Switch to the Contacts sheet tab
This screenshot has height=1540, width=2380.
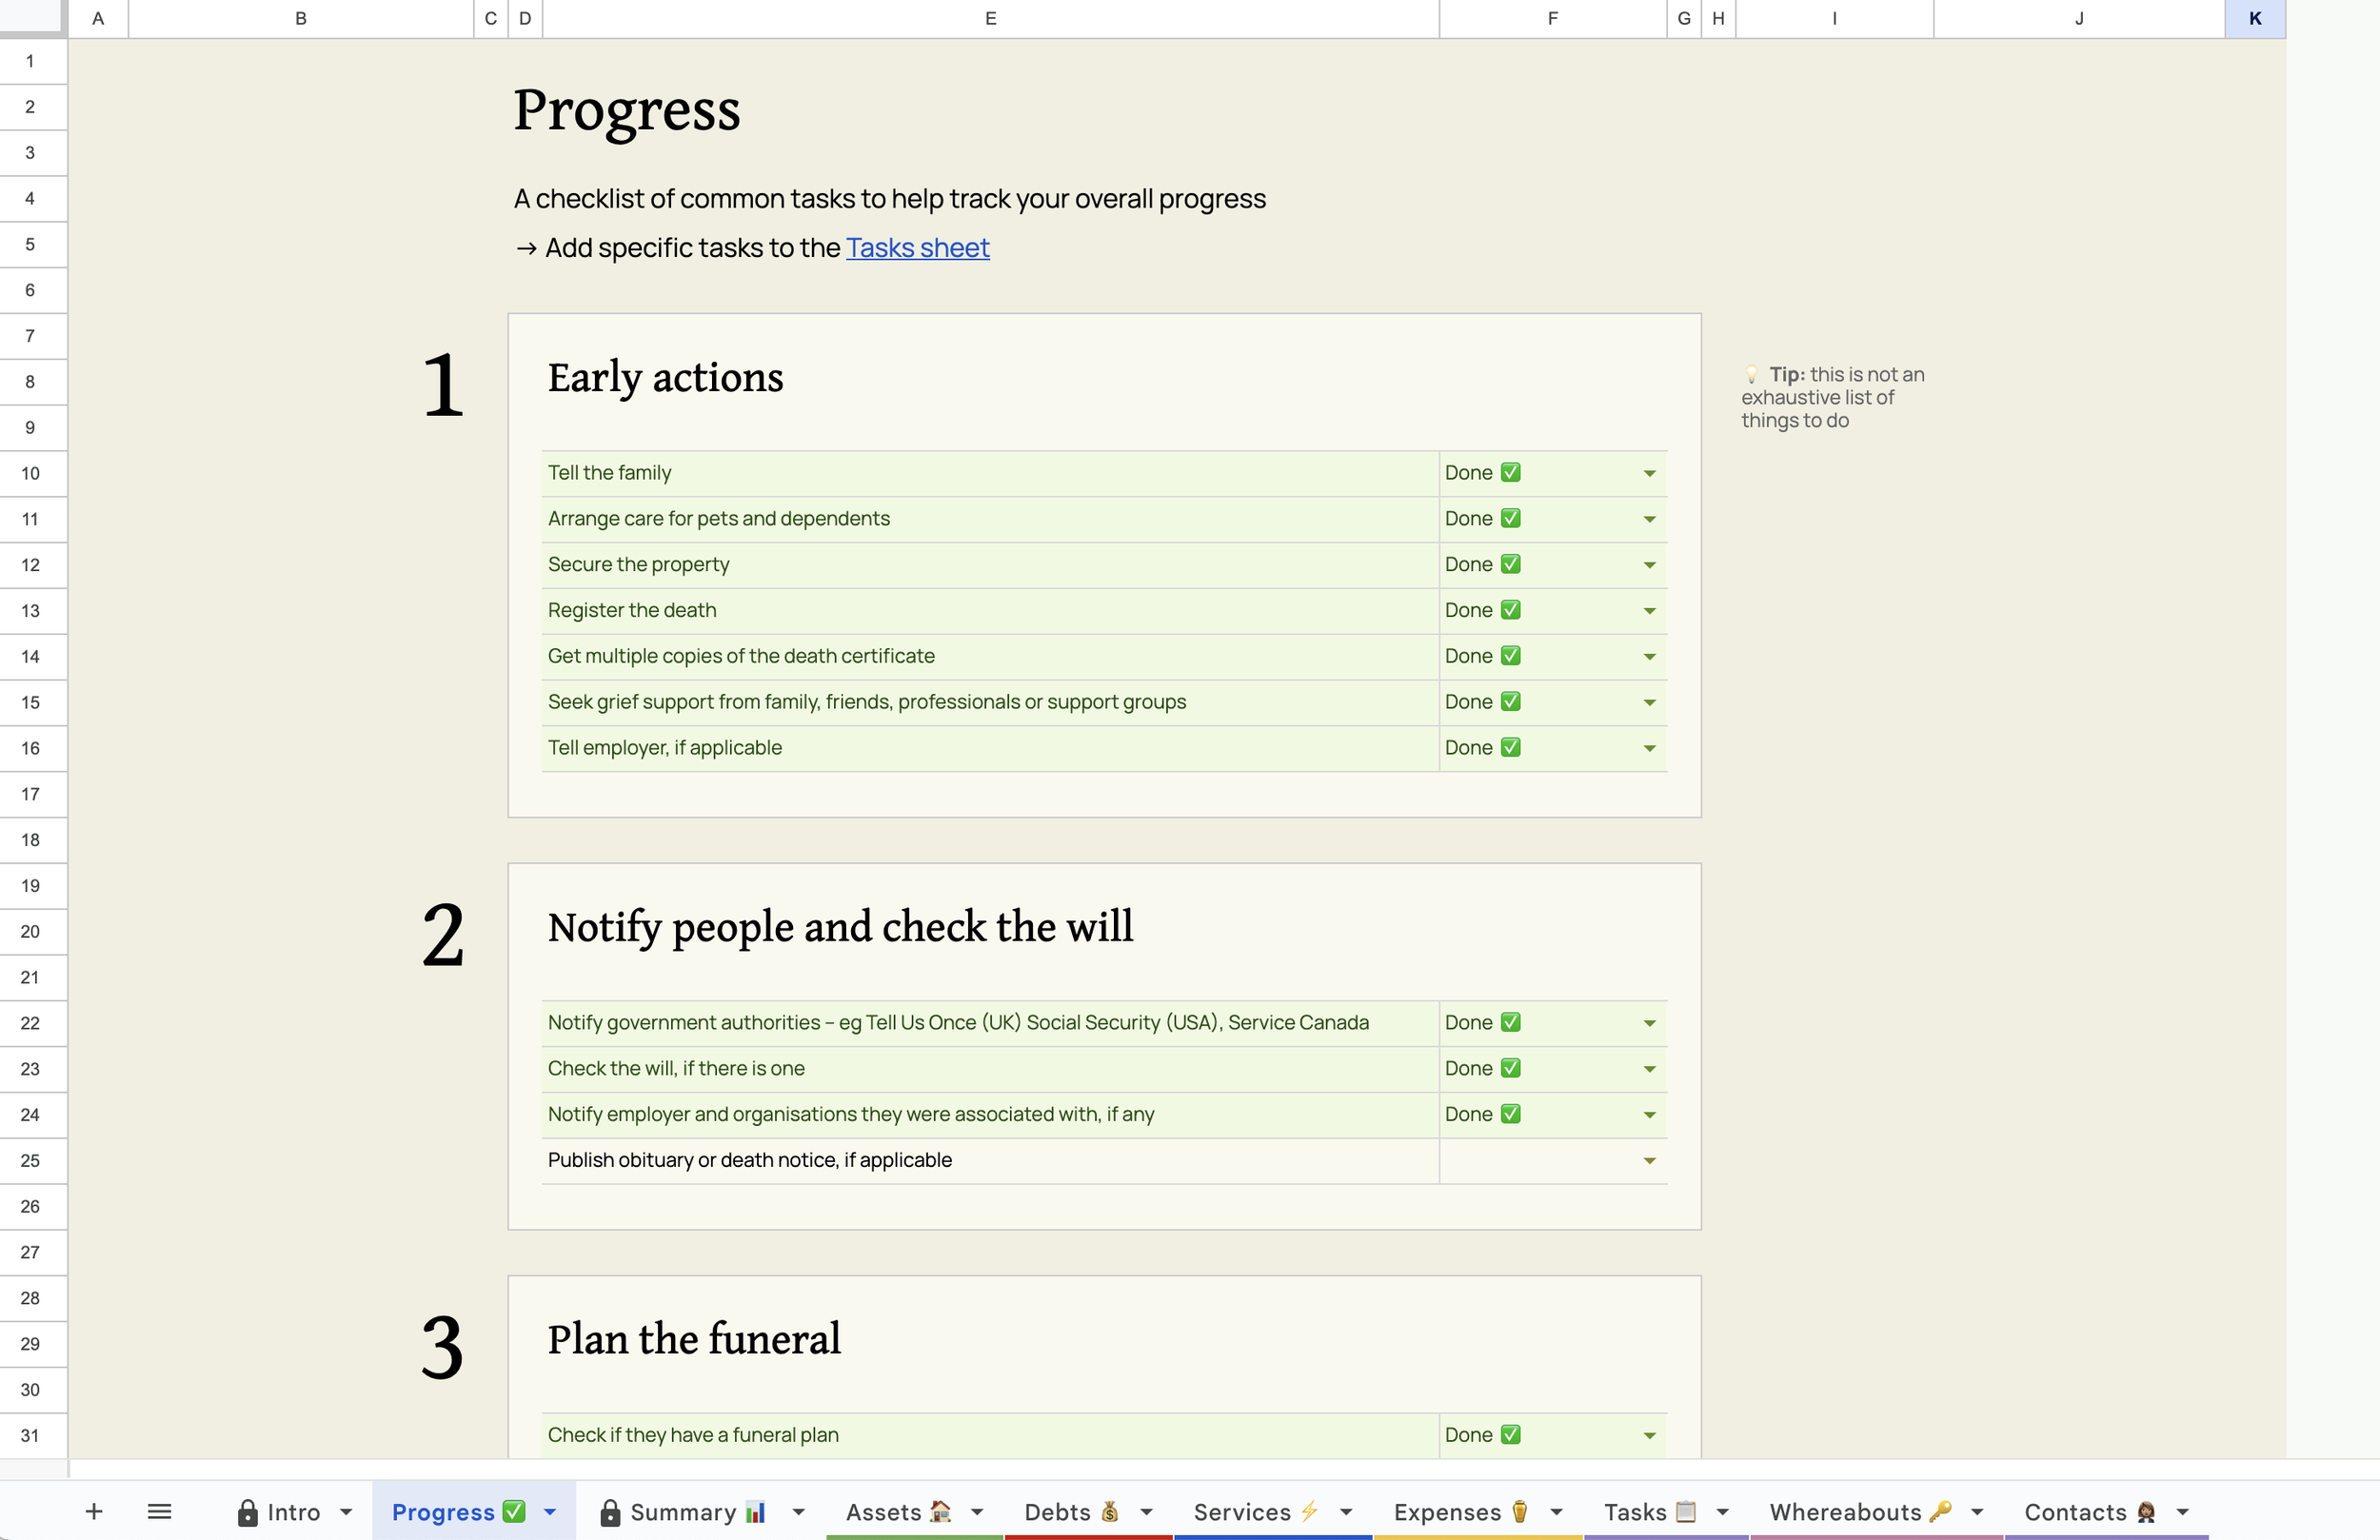click(x=2075, y=1512)
